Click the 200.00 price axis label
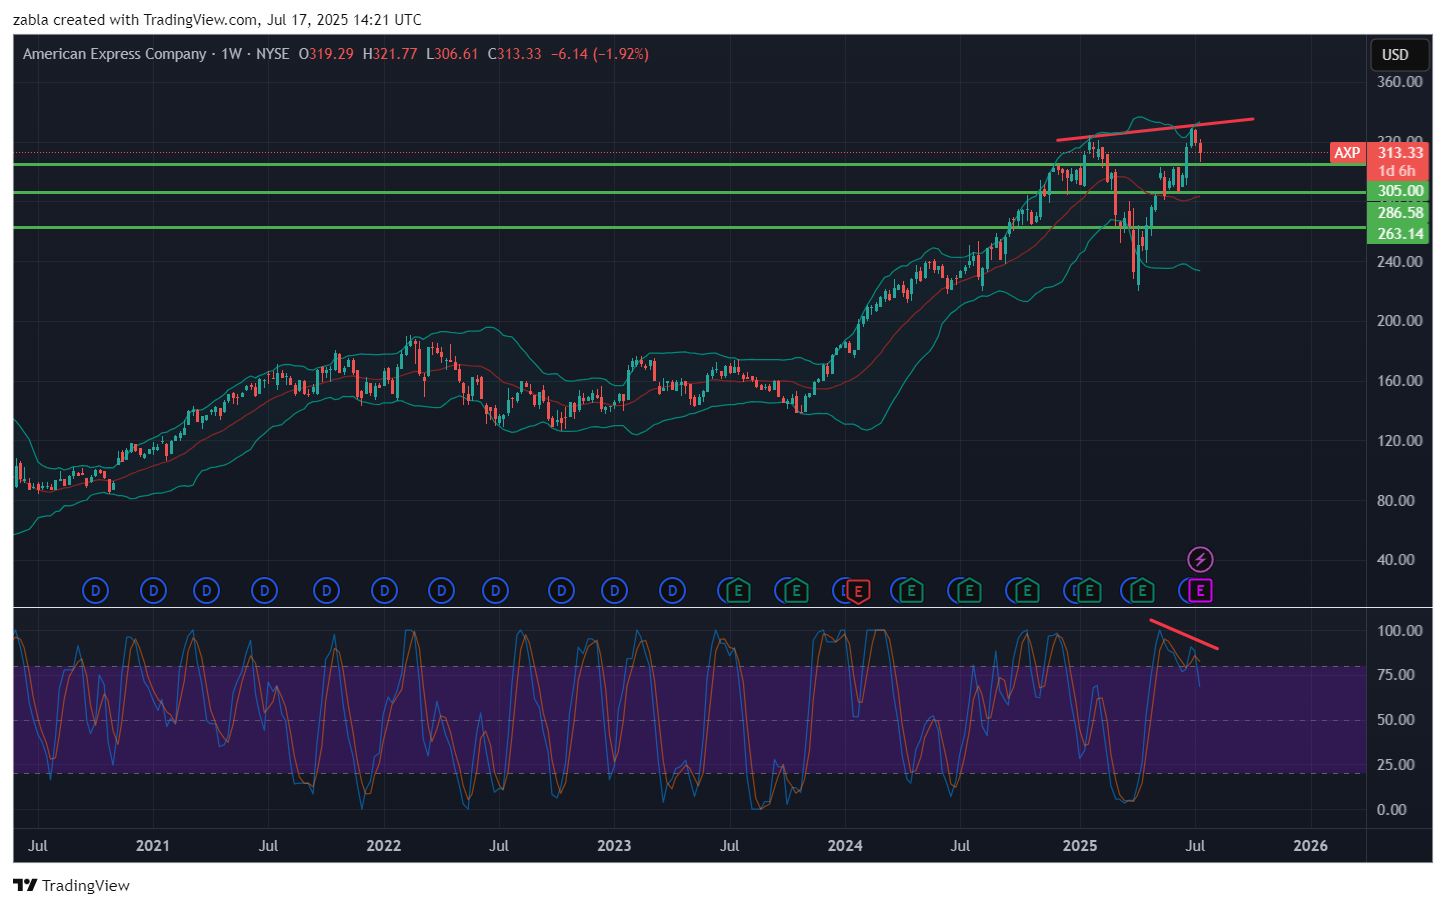This screenshot has height=907, width=1446. (1399, 321)
